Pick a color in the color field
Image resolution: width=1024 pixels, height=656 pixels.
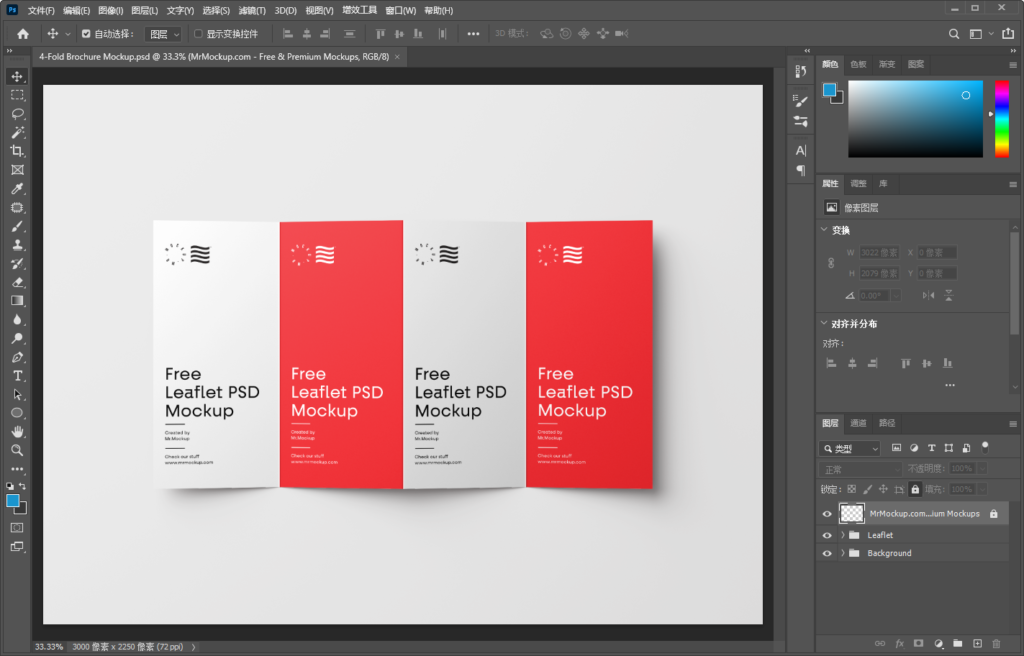(x=915, y=118)
